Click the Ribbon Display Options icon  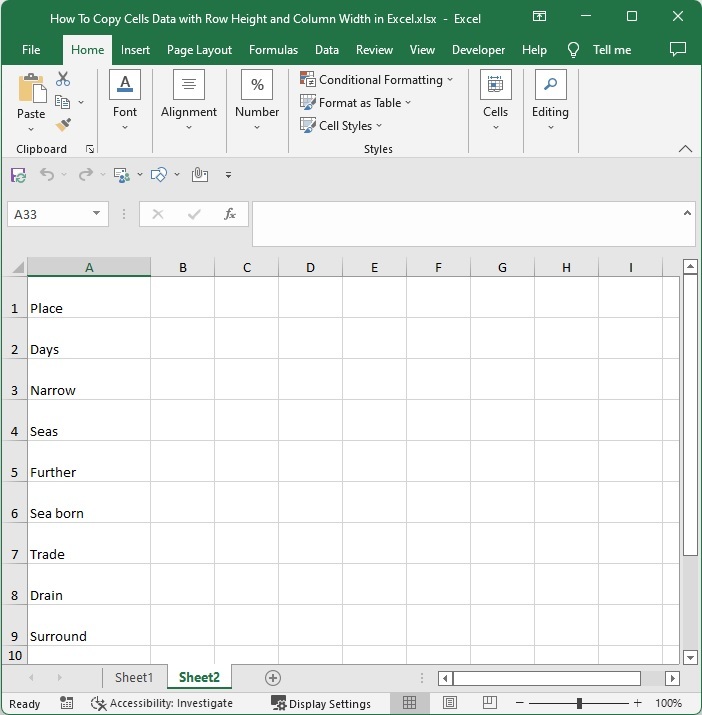coord(539,16)
